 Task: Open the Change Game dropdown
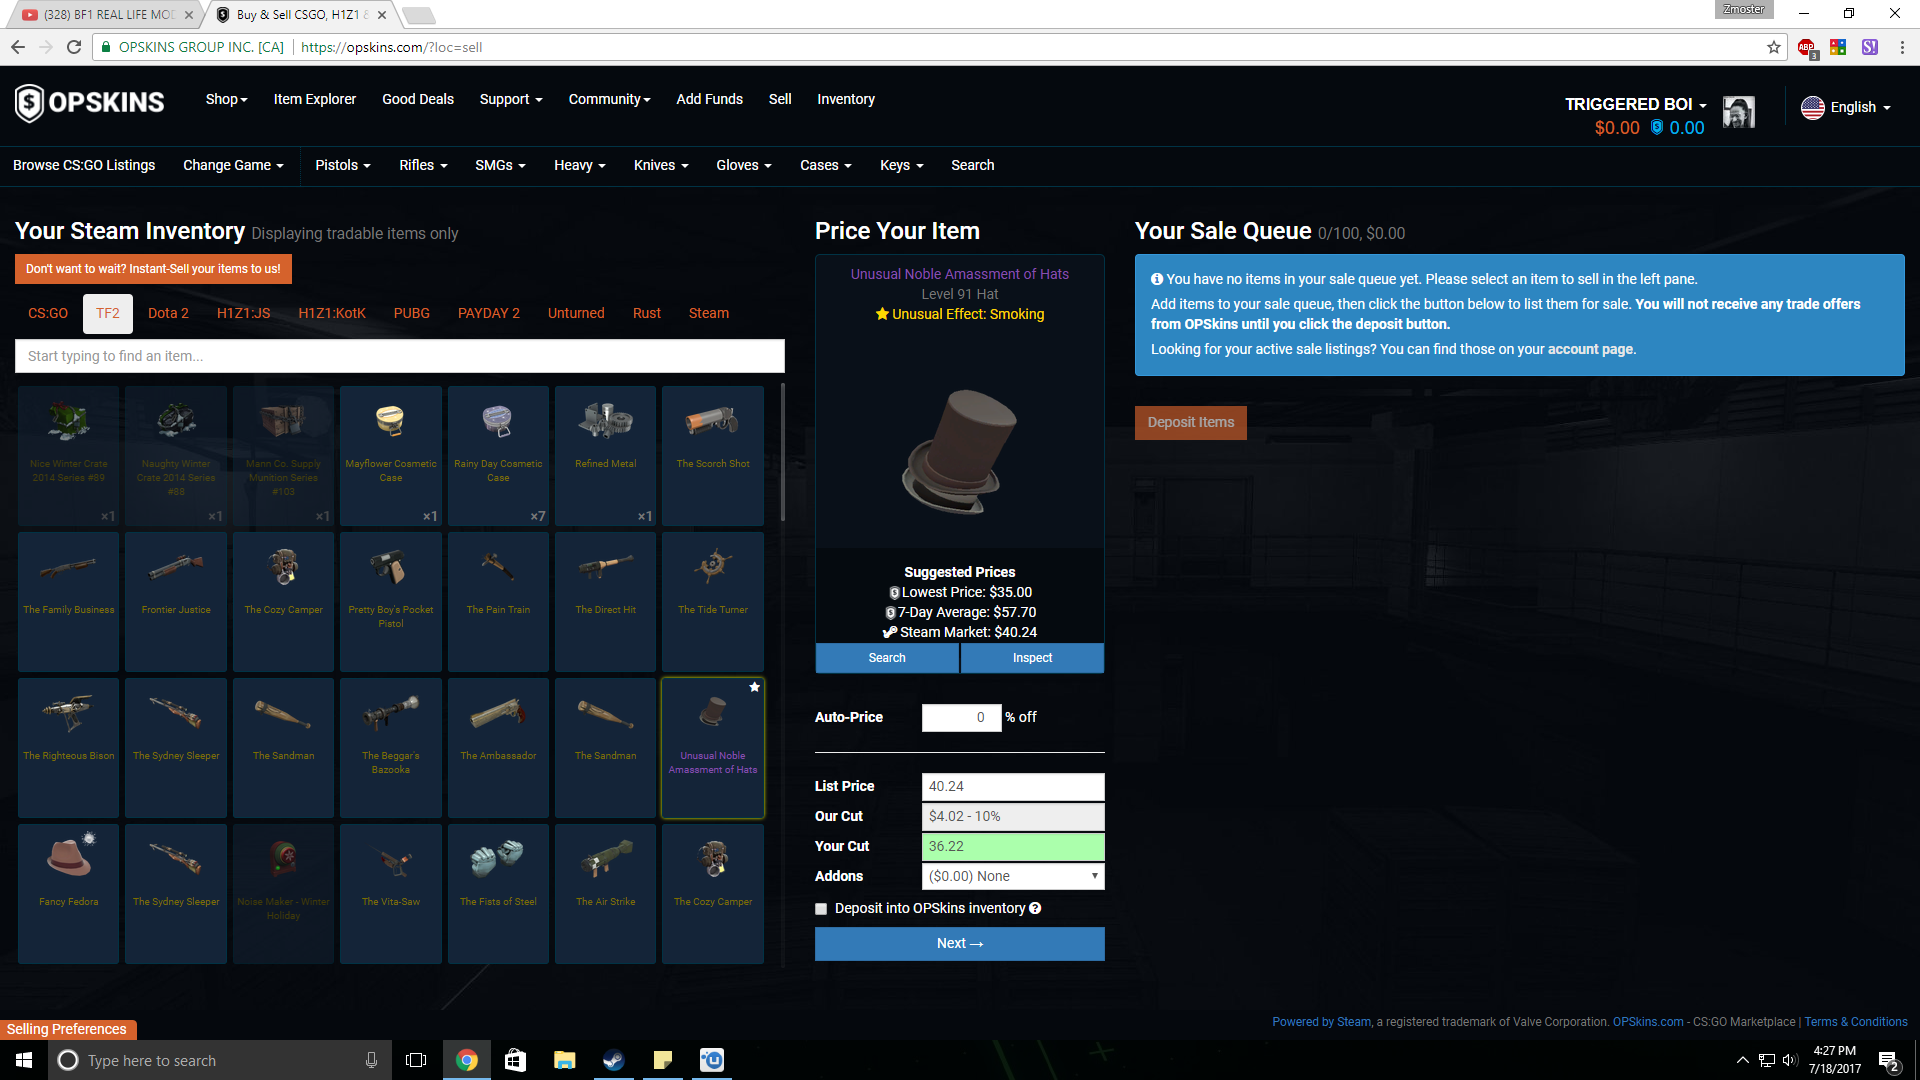(x=233, y=165)
